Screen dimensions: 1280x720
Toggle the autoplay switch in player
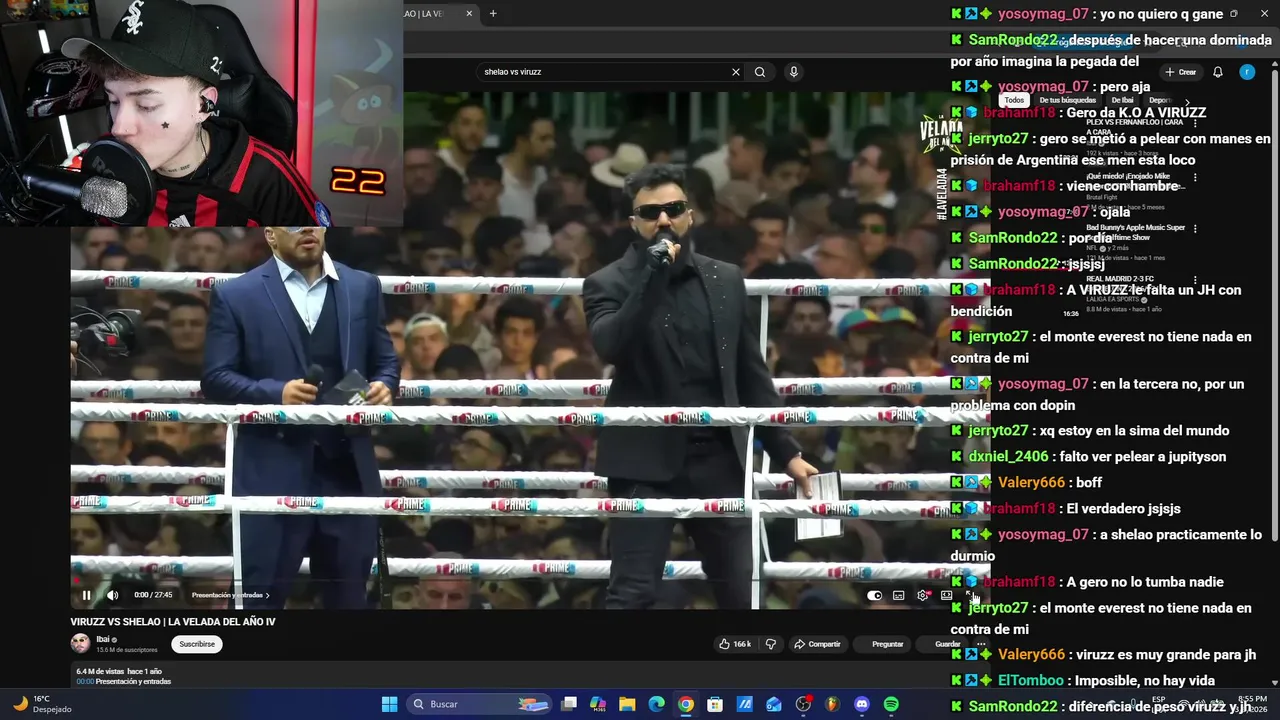[x=875, y=595]
